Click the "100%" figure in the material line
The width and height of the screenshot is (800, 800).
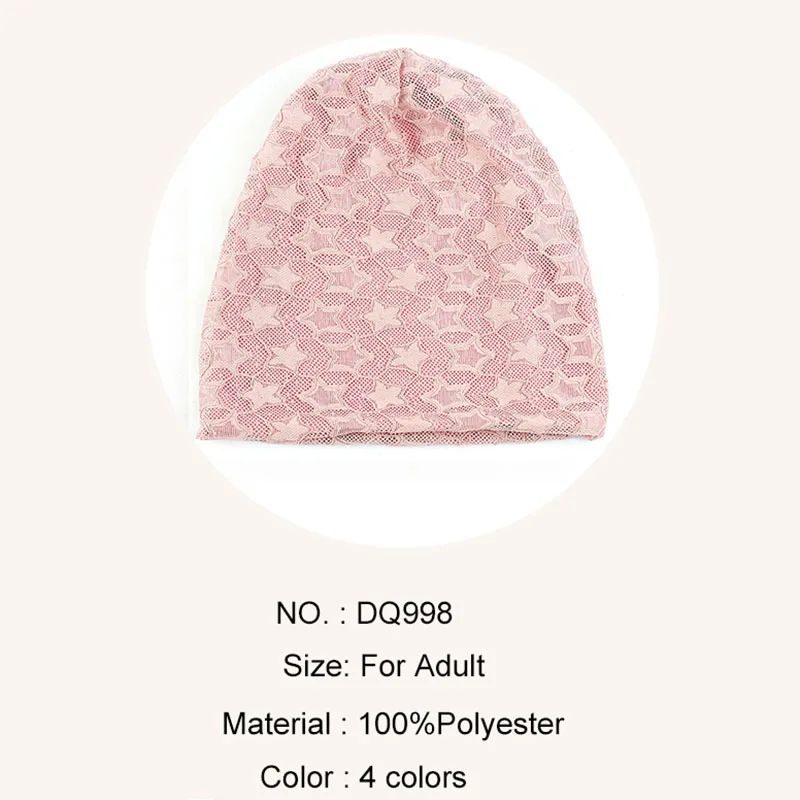click(x=398, y=723)
